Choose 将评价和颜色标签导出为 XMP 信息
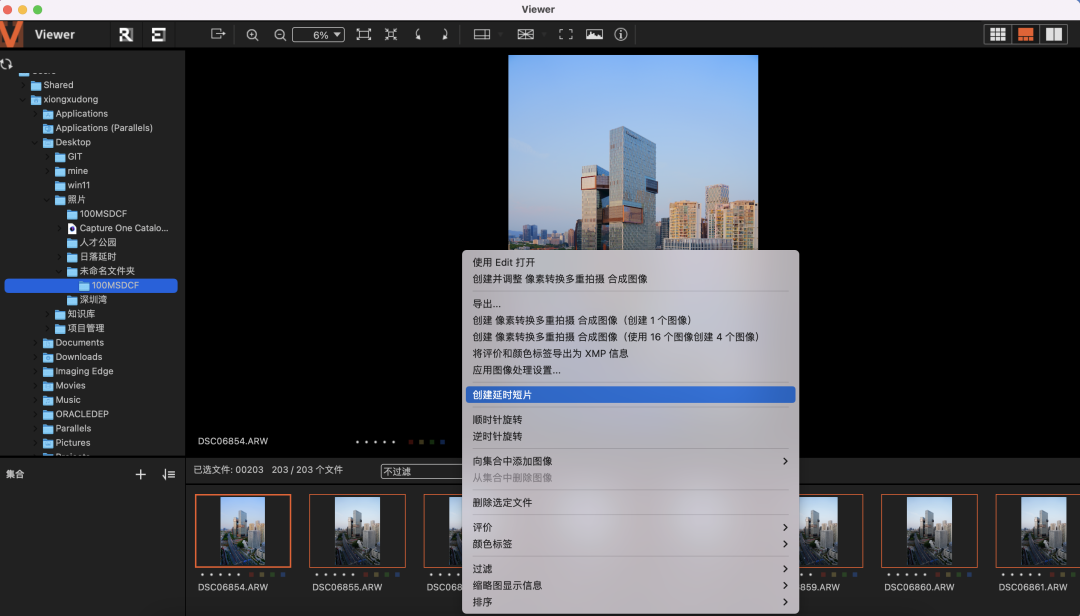Screen dimensions: 1080x616 630,353
